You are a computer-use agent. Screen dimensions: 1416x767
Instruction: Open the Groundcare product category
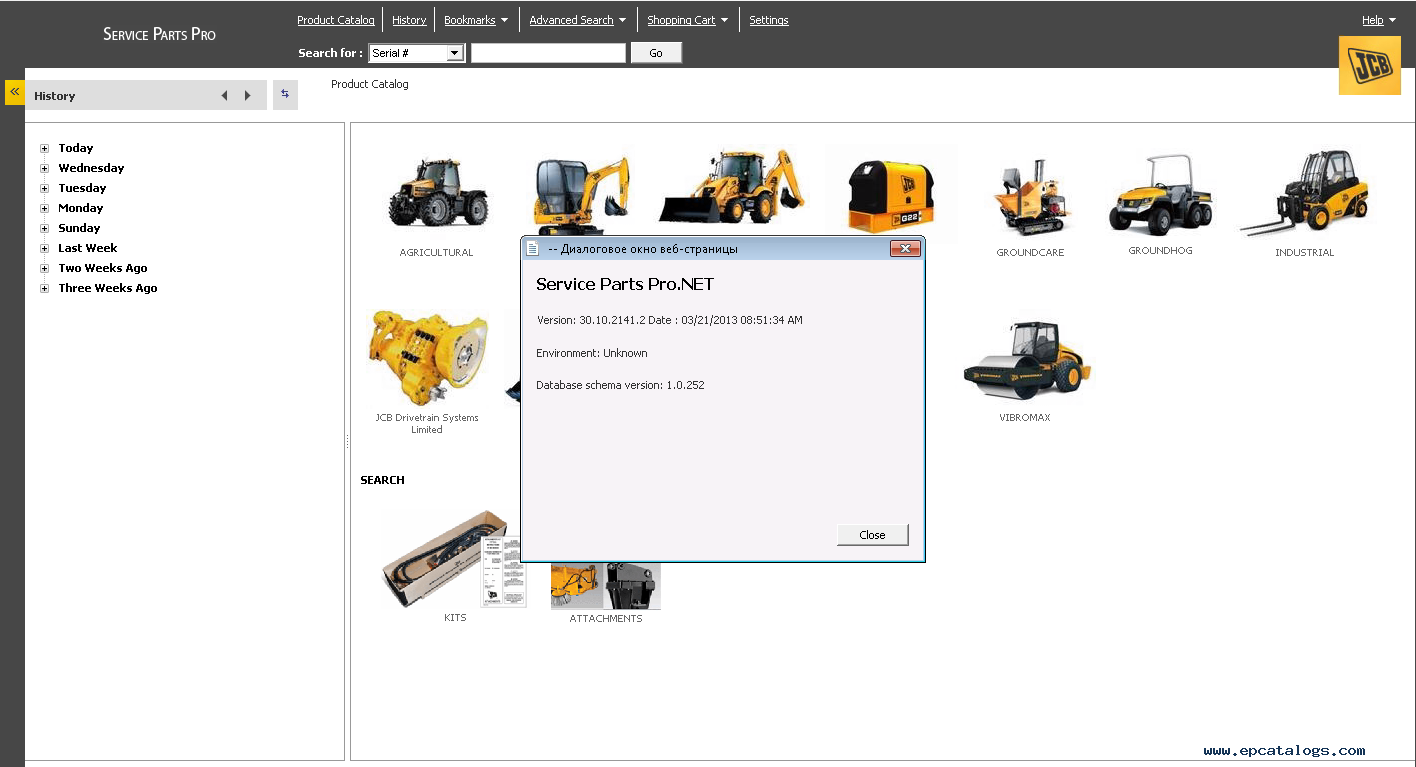click(1030, 205)
